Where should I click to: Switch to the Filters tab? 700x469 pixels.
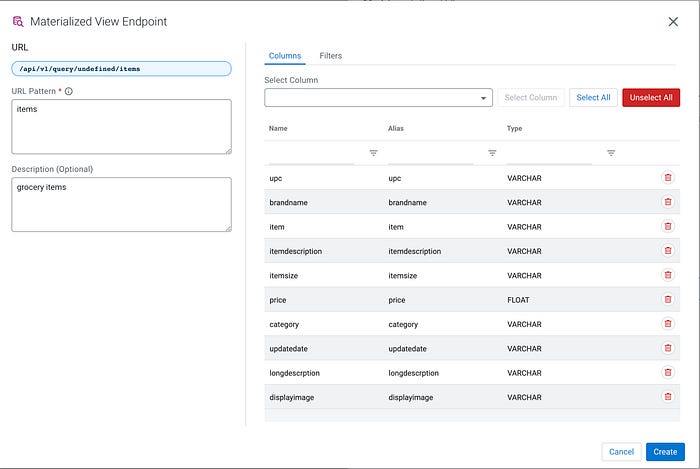330,56
